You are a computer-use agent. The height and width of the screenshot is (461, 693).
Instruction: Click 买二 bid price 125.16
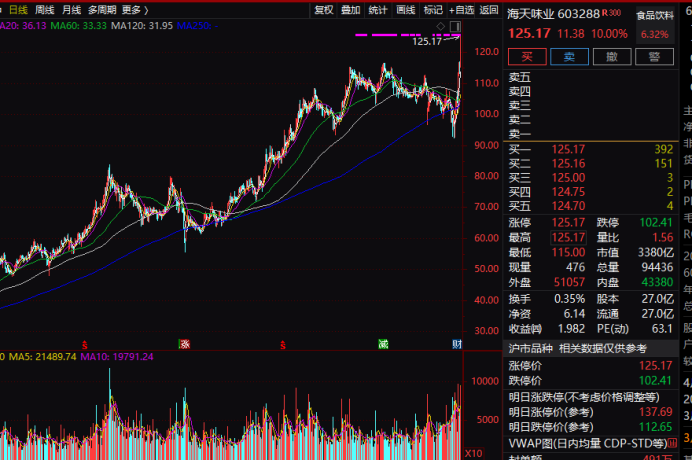568,164
